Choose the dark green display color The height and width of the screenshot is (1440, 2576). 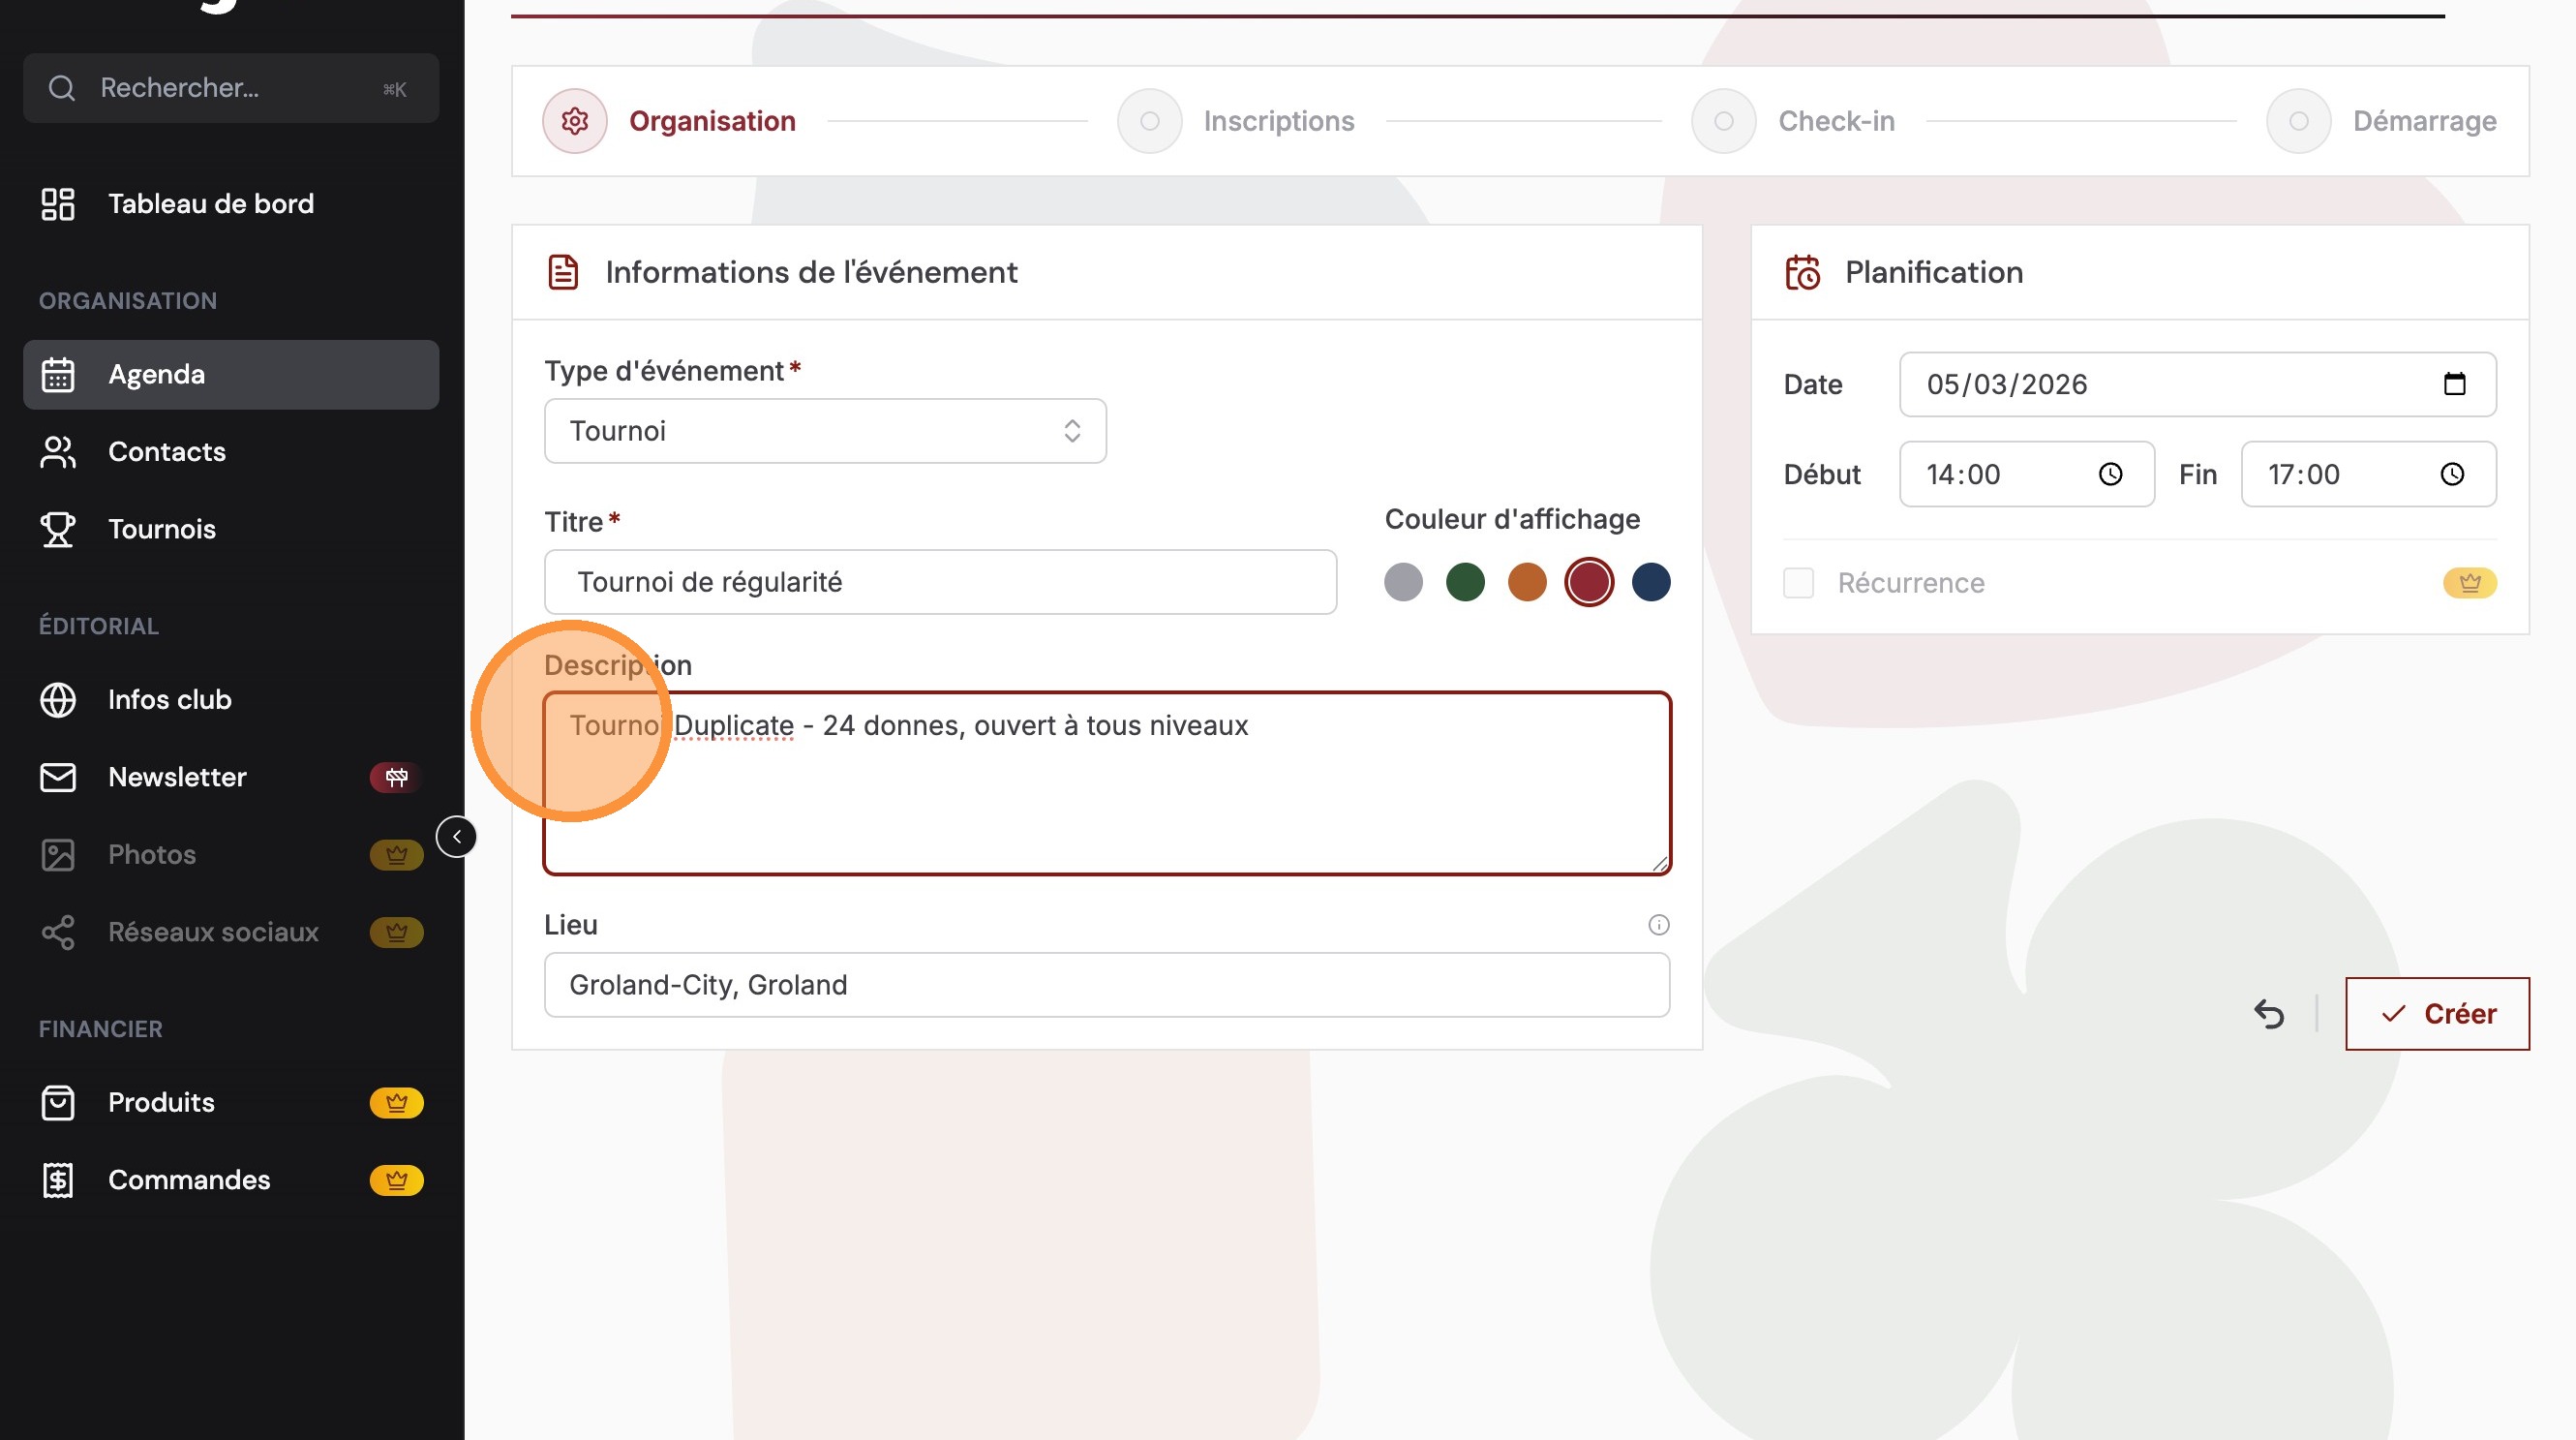1465,582
